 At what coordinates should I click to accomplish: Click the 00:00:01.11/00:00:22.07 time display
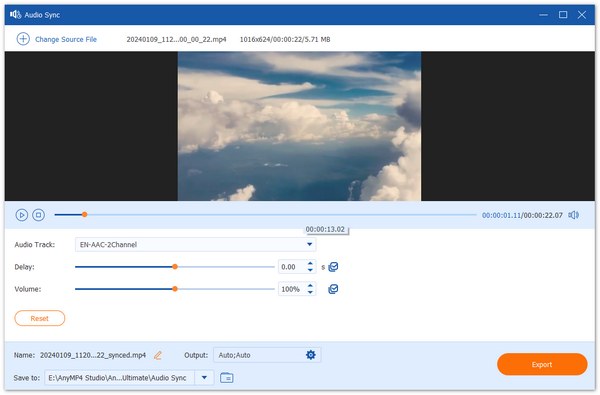pyautogui.click(x=522, y=215)
